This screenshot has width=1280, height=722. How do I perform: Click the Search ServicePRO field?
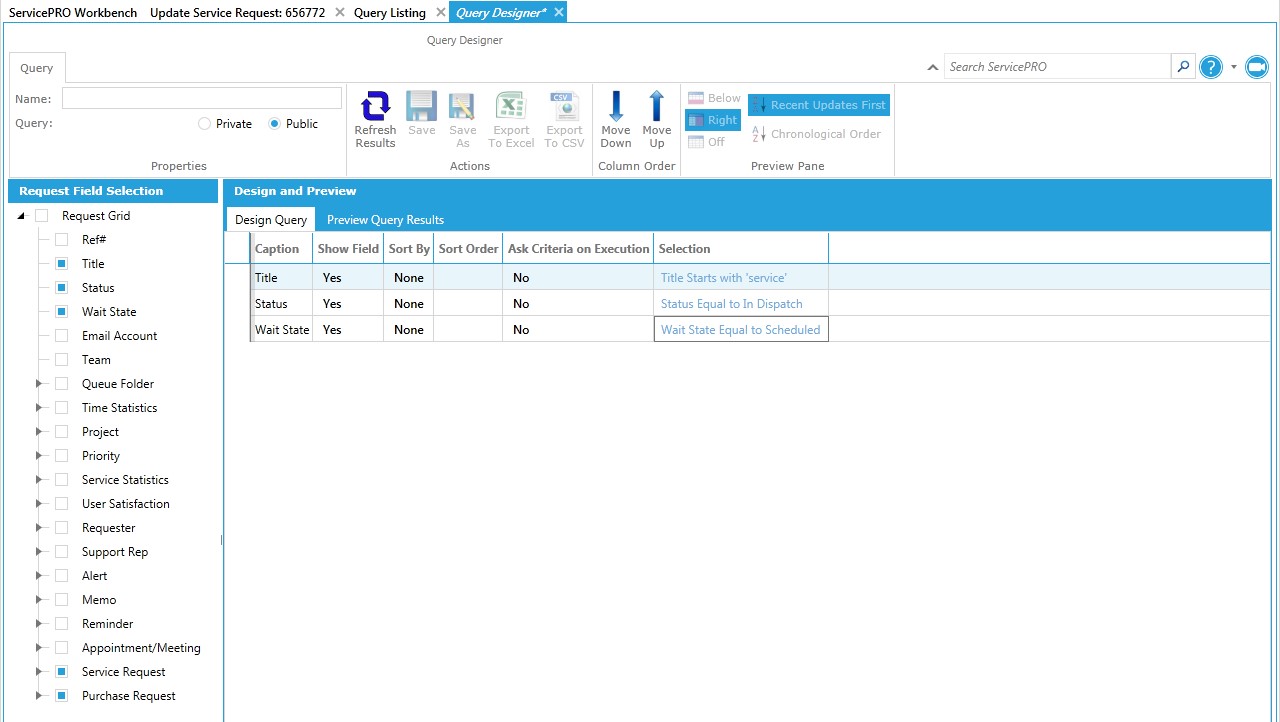point(1057,67)
